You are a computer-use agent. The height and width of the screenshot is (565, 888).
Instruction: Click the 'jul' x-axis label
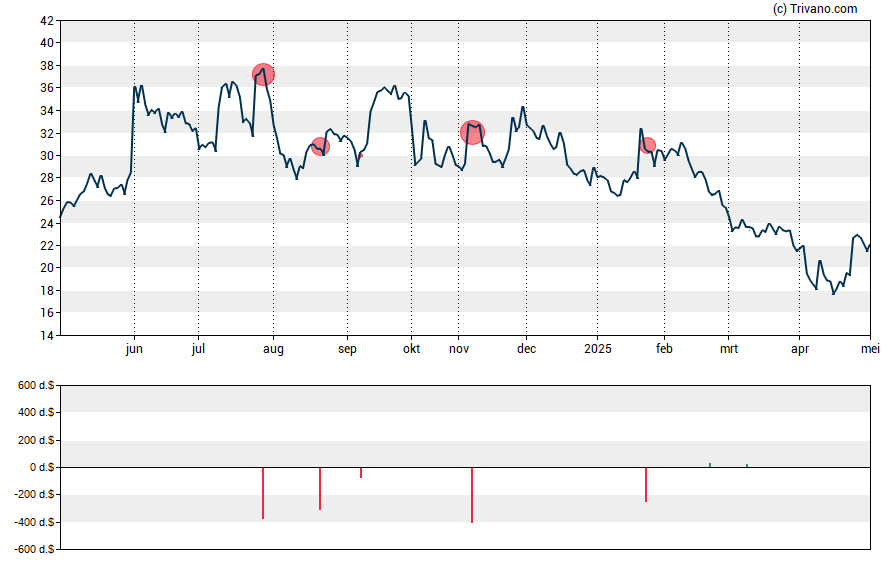pos(198,349)
